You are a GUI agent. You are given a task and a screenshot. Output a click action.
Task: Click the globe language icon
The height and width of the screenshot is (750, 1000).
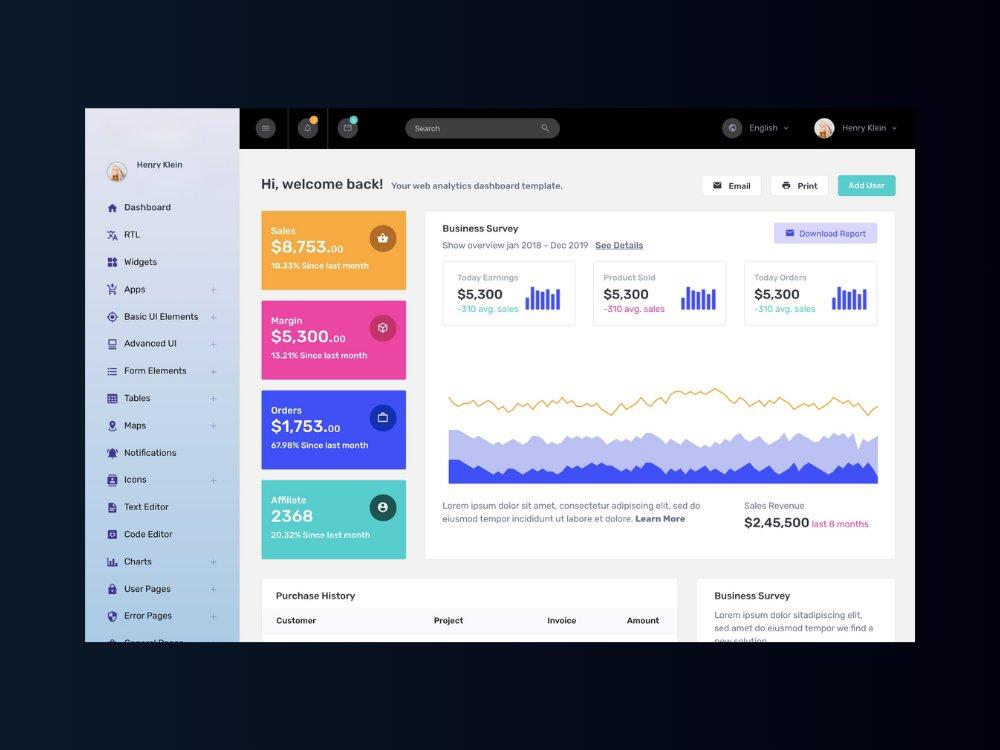[732, 128]
